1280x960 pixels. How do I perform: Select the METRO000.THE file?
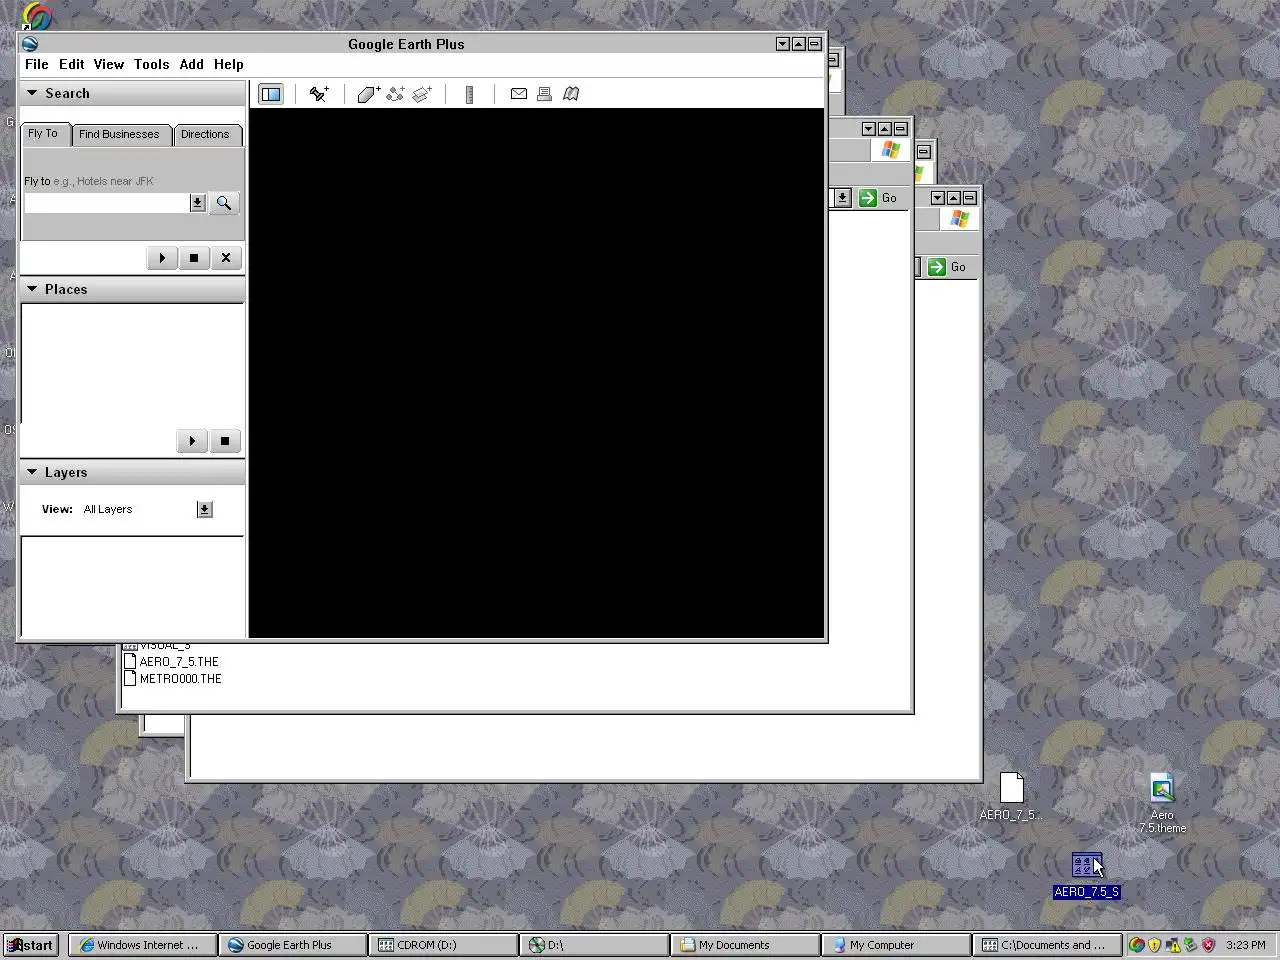(173, 679)
